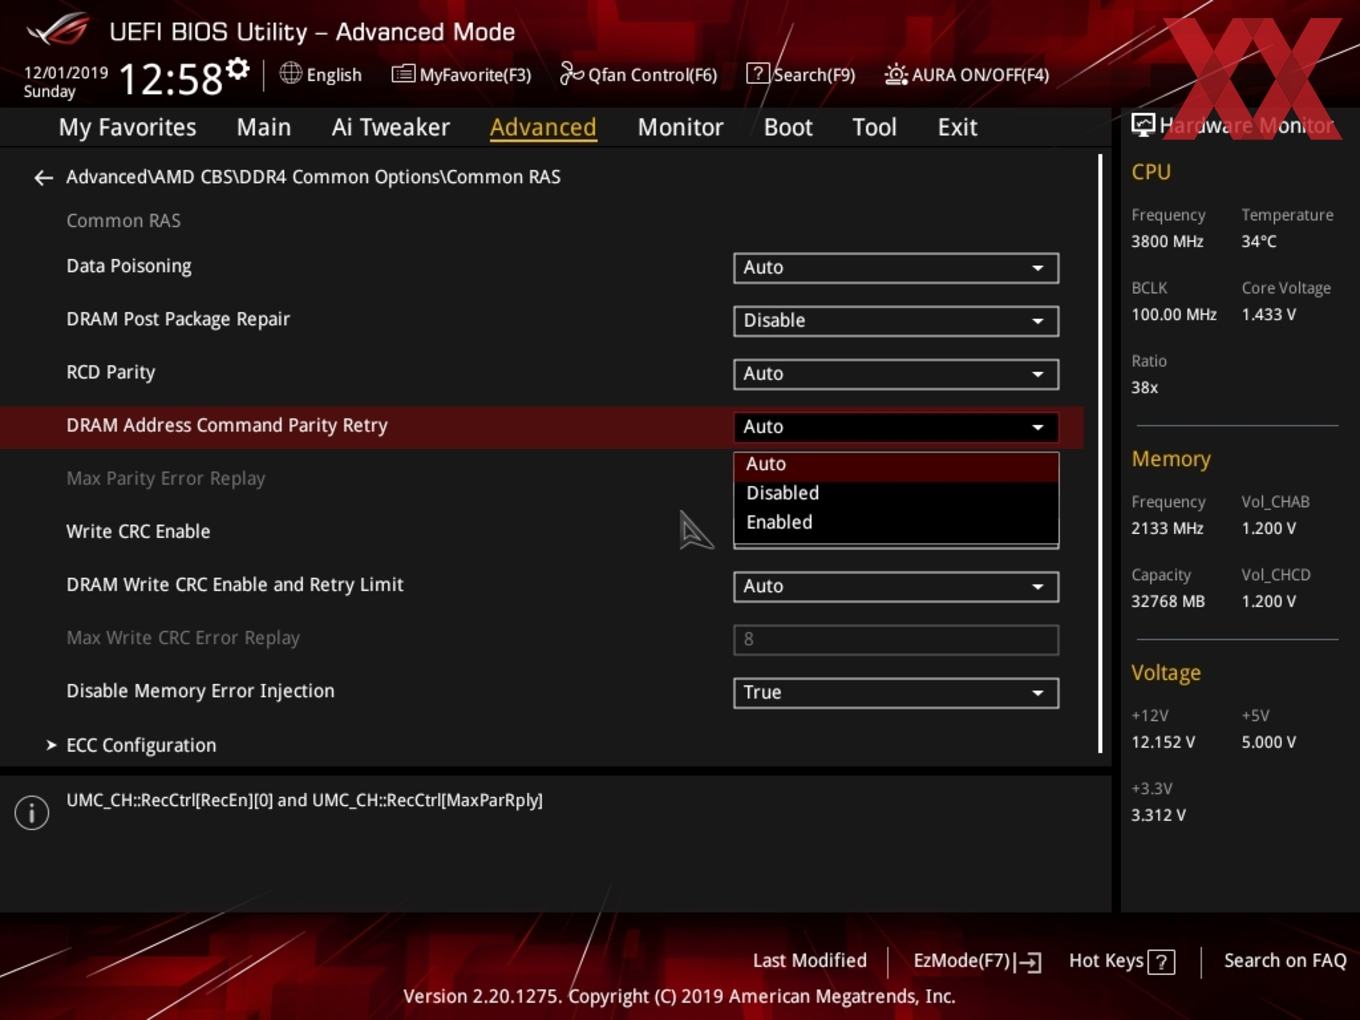Select the Advanced tab
The height and width of the screenshot is (1020, 1360).
coord(543,127)
